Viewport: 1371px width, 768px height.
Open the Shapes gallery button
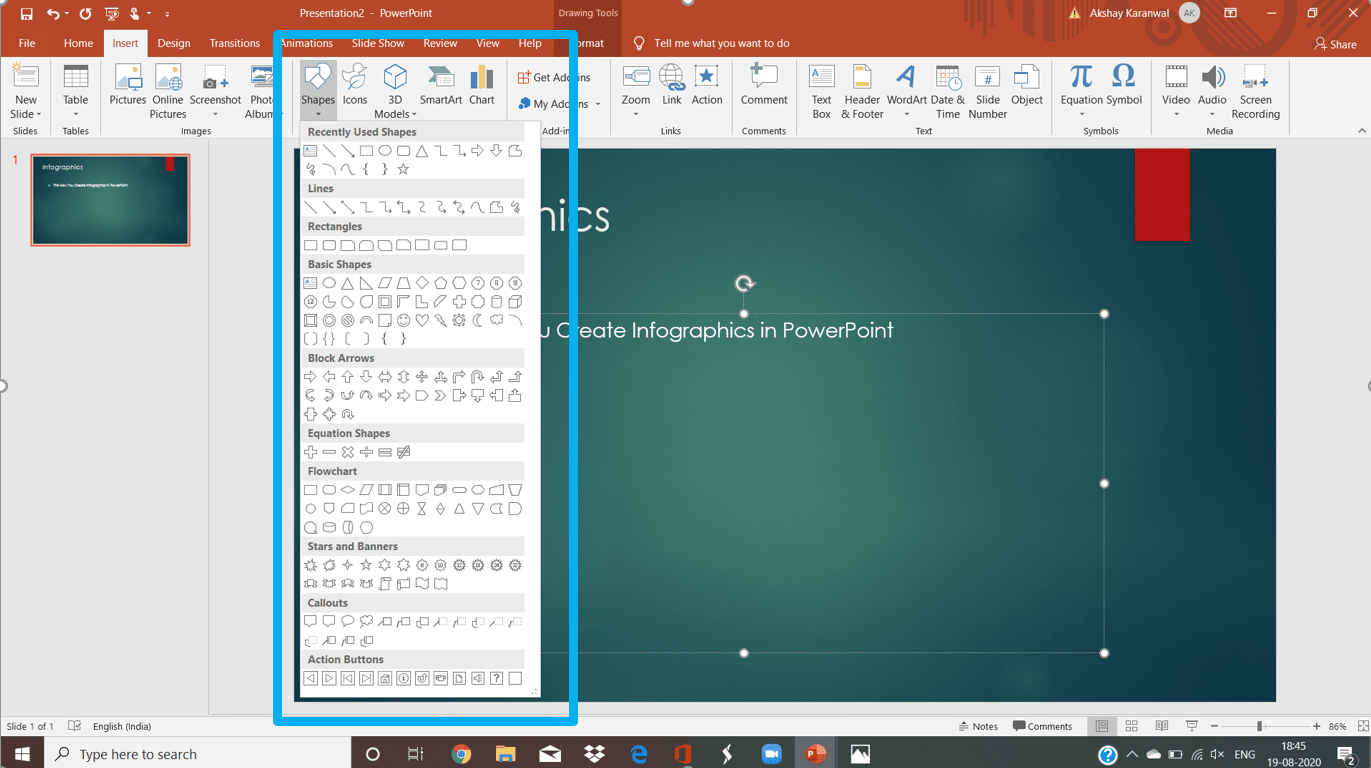point(317,88)
